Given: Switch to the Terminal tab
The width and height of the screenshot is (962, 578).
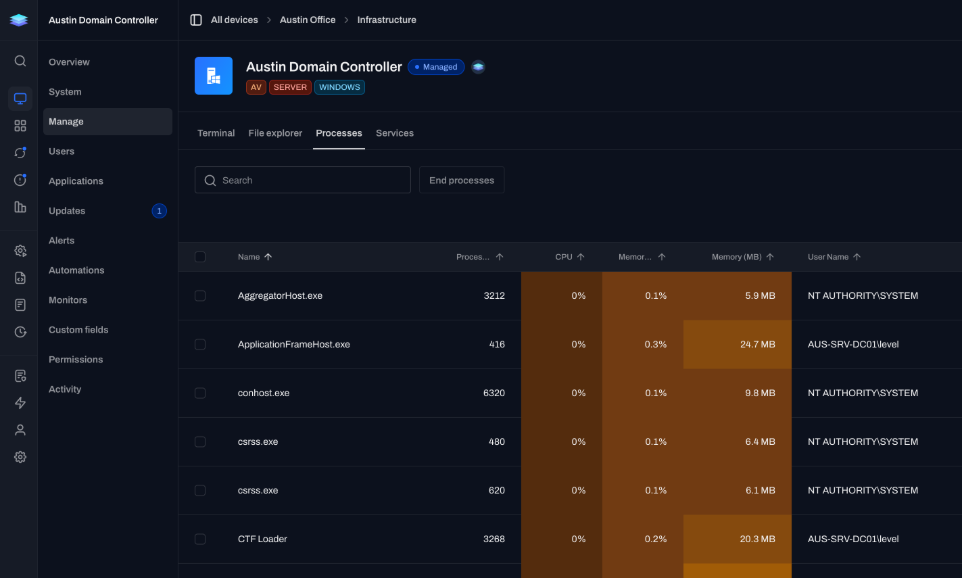Looking at the screenshot, I should (x=216, y=133).
